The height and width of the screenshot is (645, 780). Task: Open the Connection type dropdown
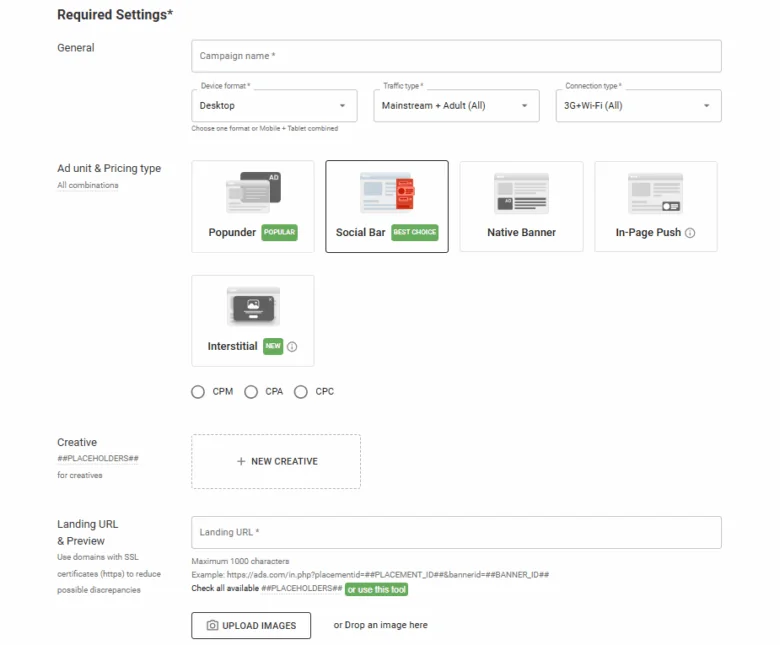pyautogui.click(x=638, y=106)
